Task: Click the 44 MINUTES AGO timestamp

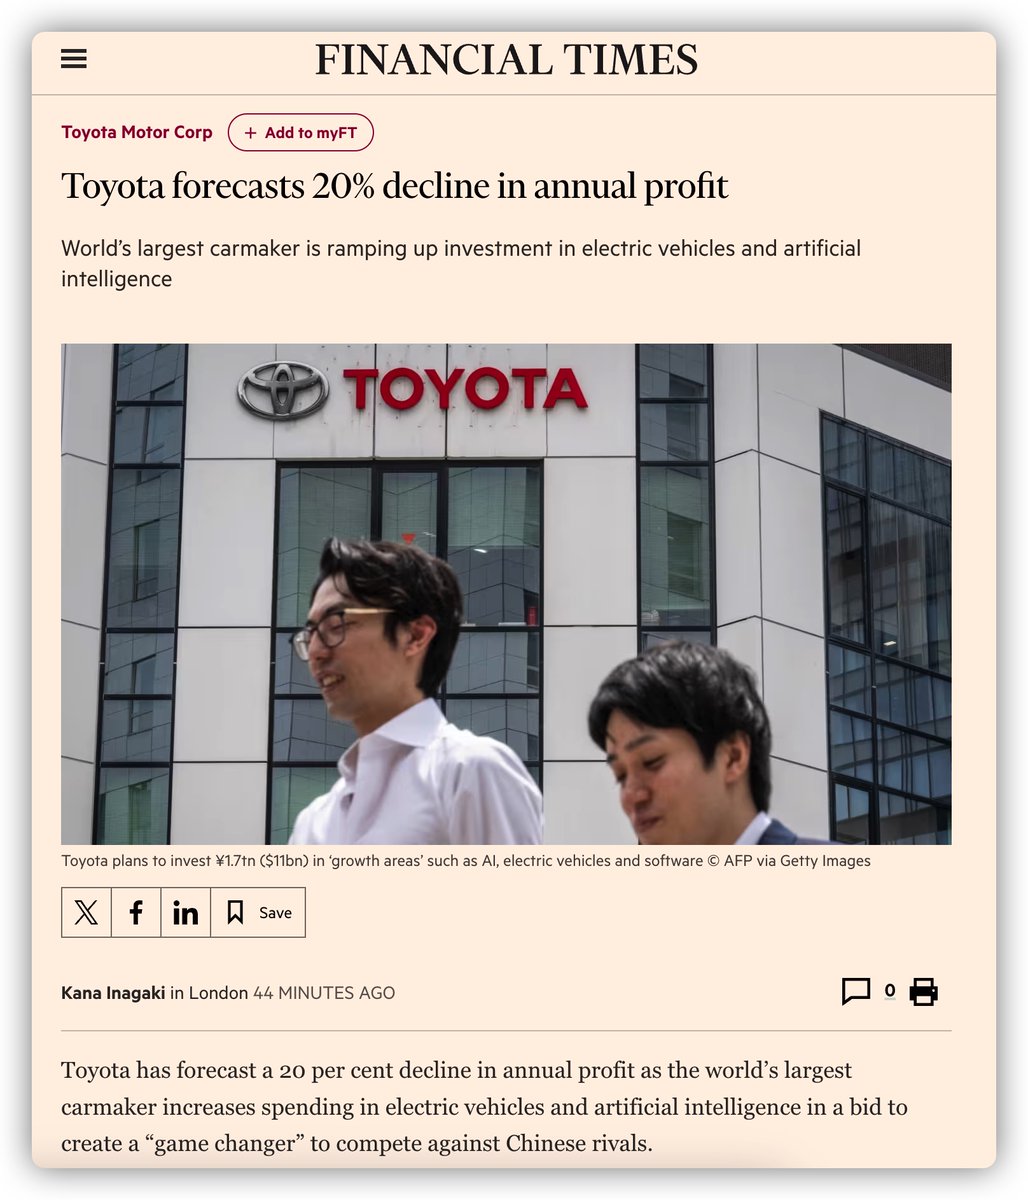Action: pos(324,993)
